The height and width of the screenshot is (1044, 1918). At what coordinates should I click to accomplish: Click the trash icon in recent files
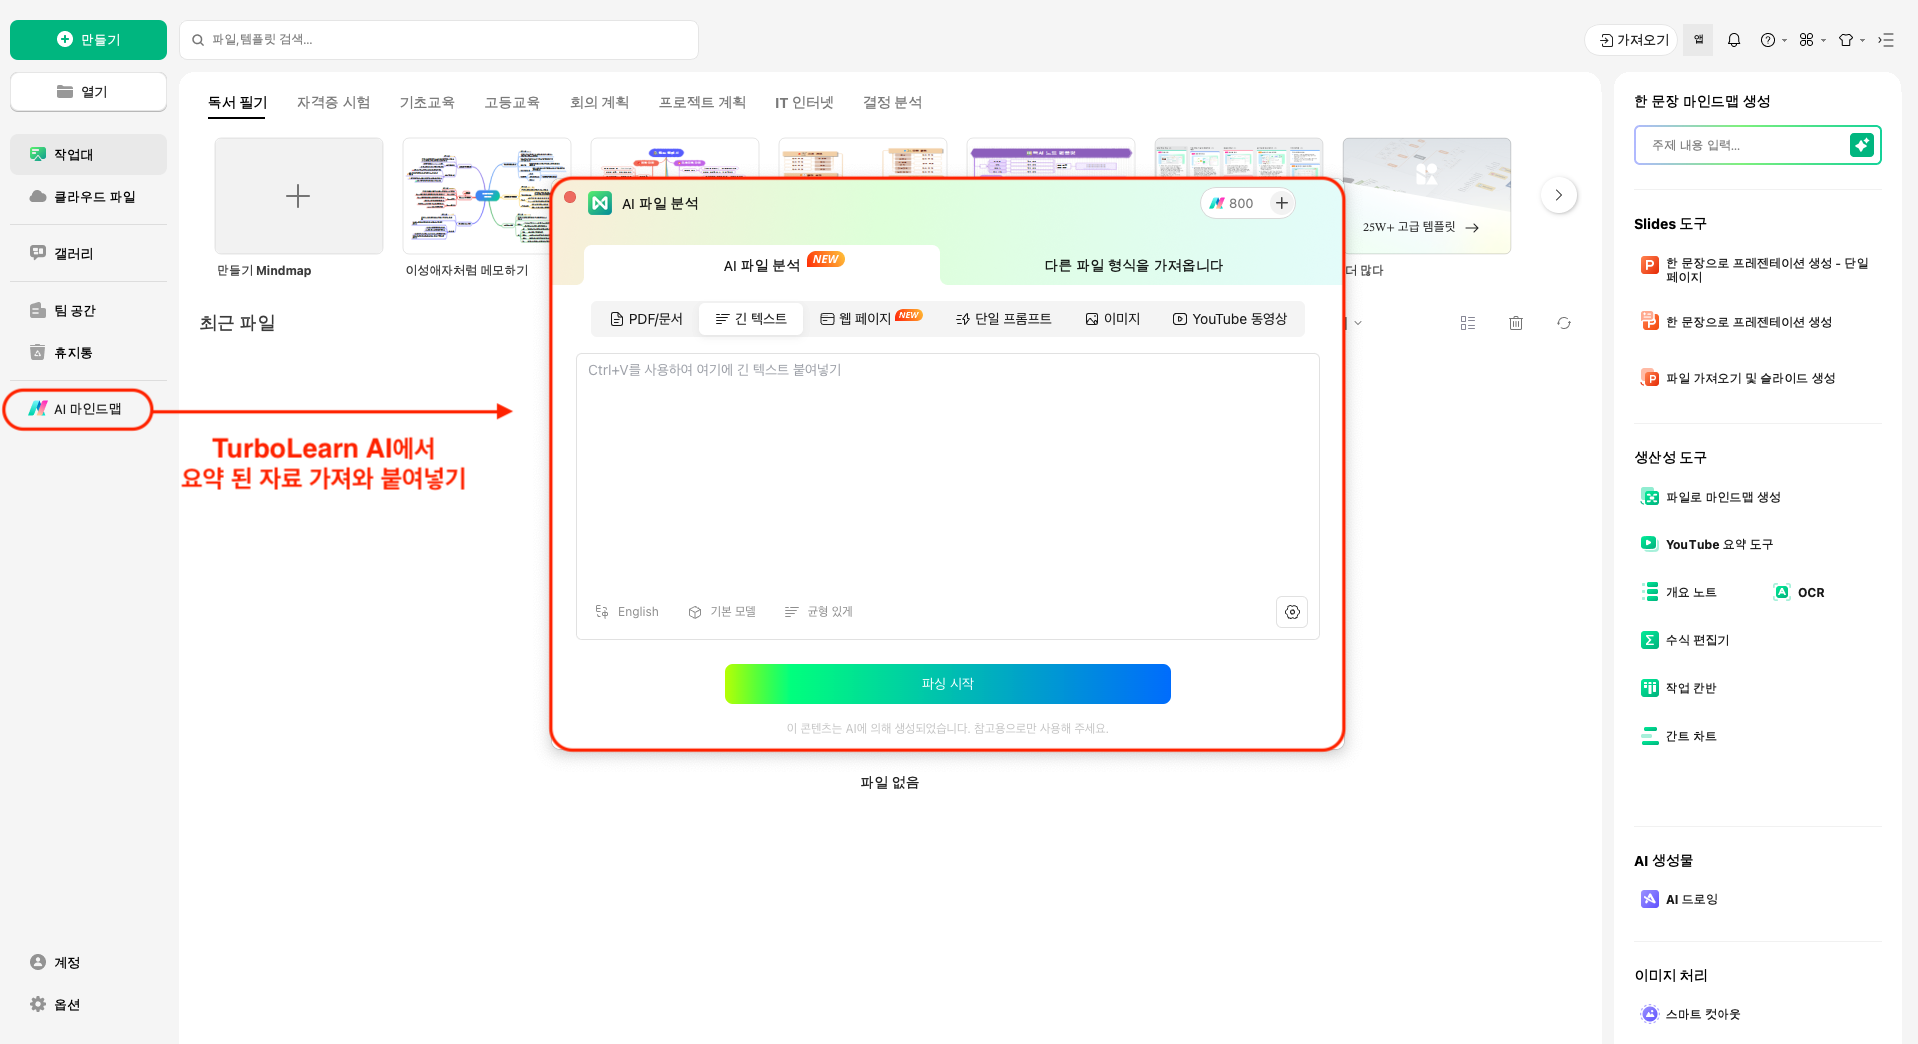point(1516,323)
